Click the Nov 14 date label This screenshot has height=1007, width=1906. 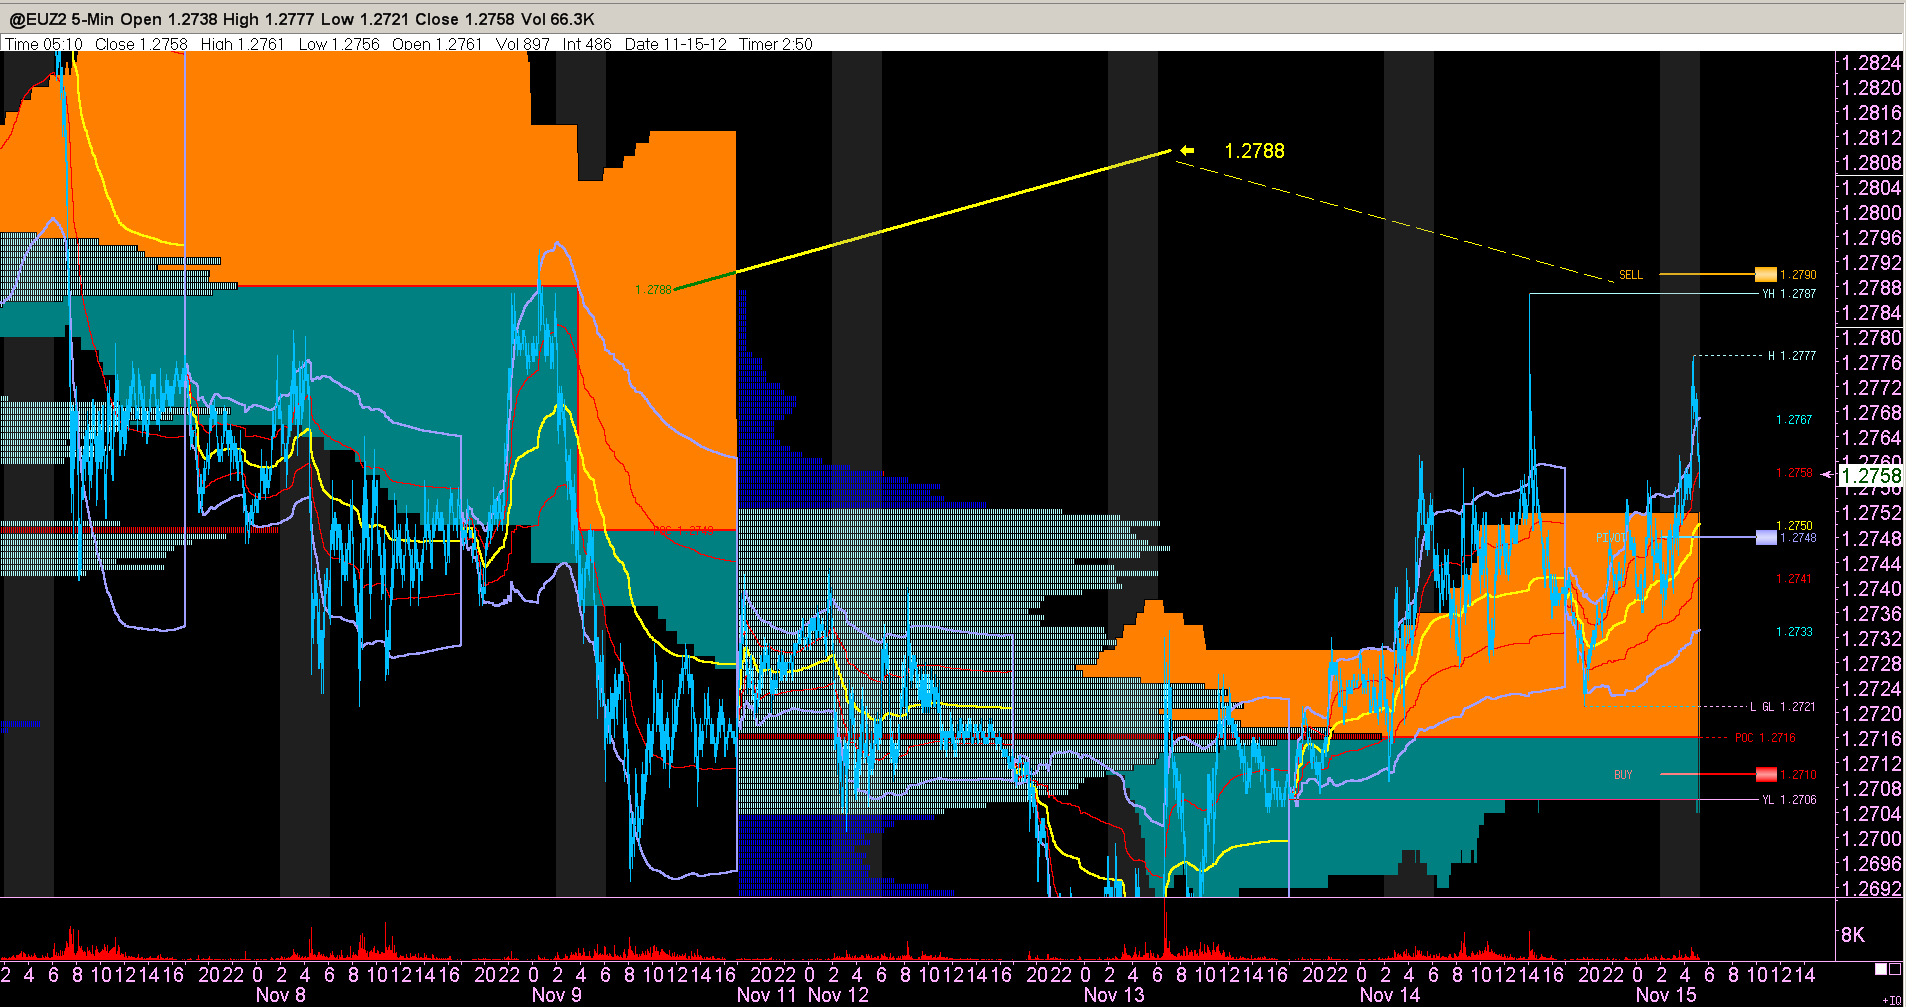pos(1390,995)
